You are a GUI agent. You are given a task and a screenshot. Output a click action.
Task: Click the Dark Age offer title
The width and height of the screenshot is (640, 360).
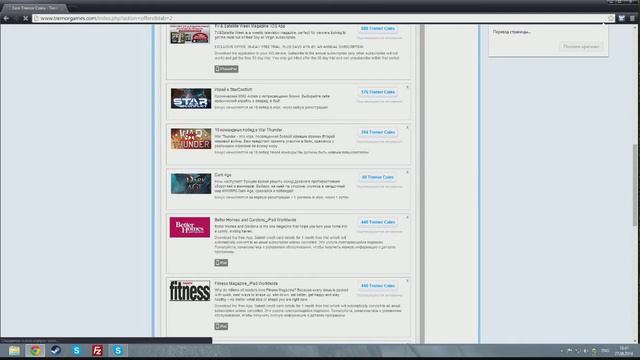coord(223,175)
